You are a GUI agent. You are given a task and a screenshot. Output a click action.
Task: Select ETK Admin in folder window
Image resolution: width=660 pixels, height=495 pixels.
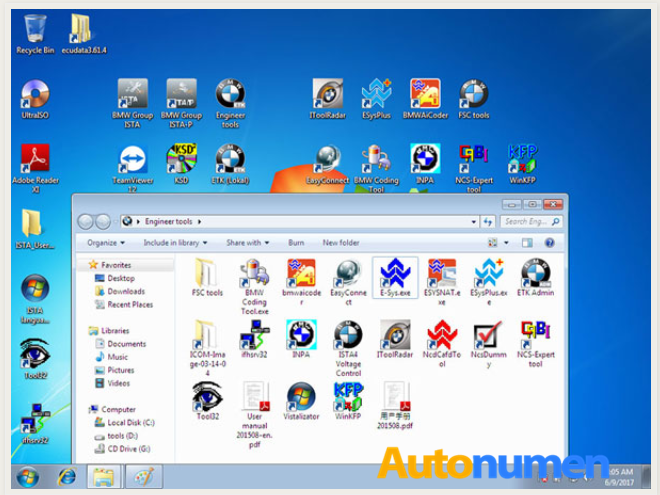(535, 278)
